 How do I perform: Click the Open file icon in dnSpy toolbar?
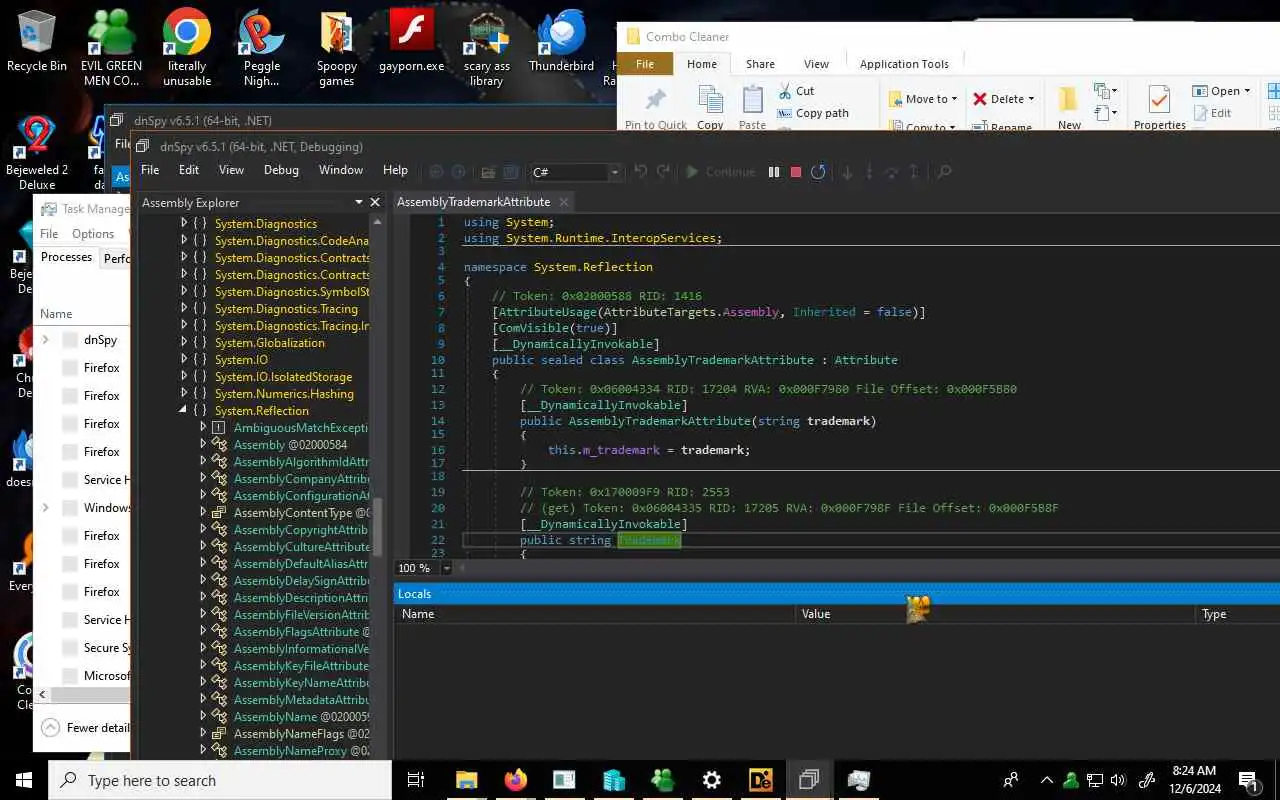point(488,172)
